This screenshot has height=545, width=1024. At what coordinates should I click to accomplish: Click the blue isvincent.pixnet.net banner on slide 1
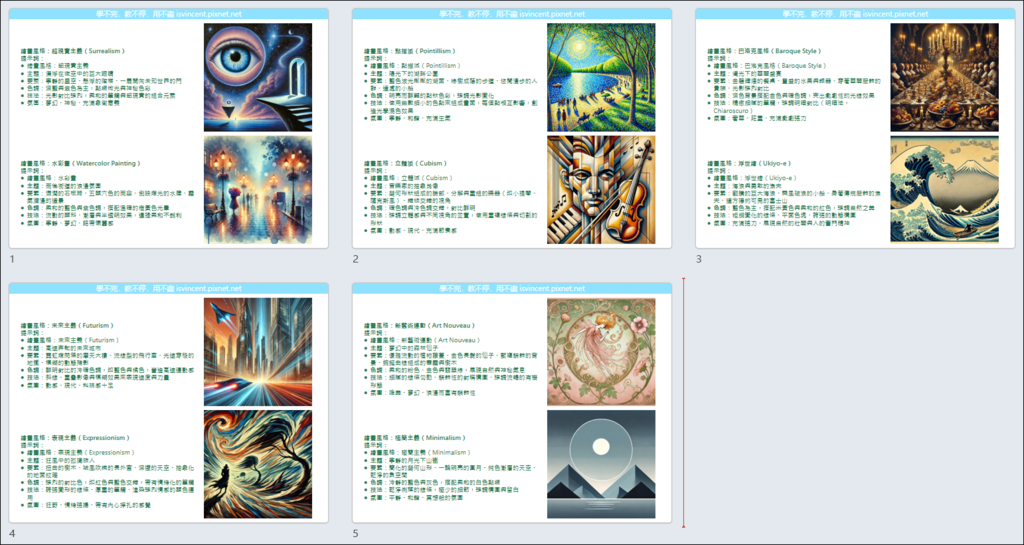[168, 14]
